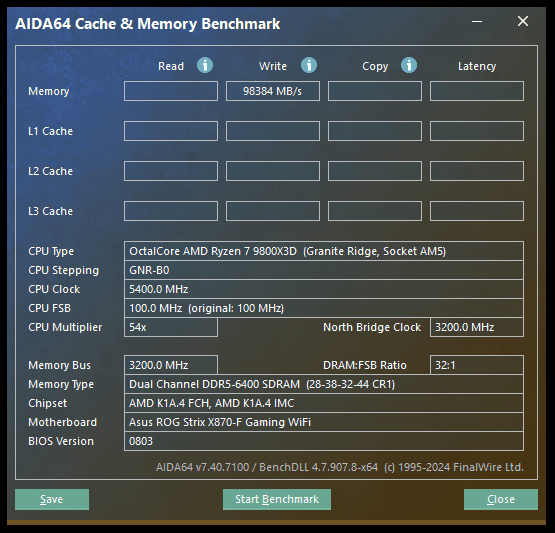This screenshot has width=555, height=533.
Task: Close the window with the X icon
Action: point(523,21)
